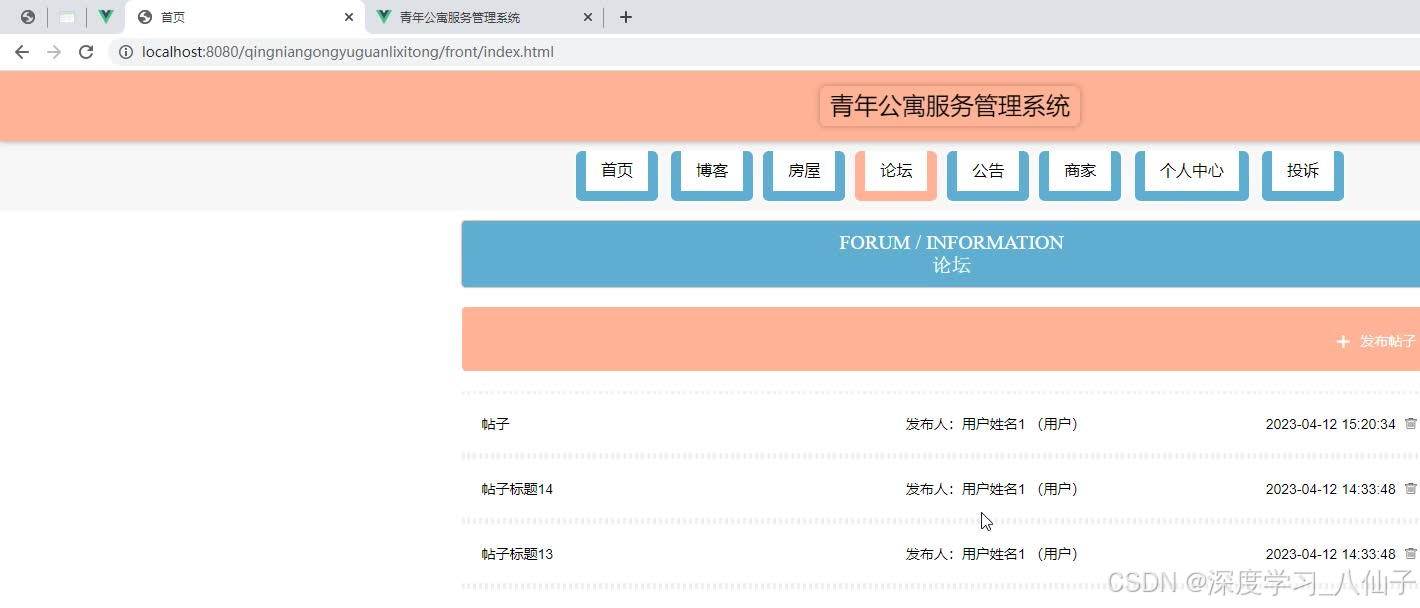Click the plus icon on the 发布帖子 bar

(1343, 341)
